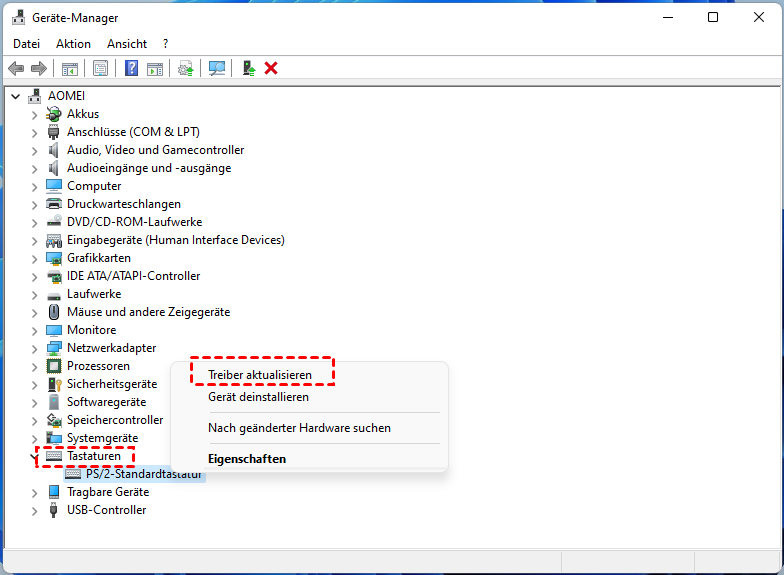Click the update driver toolbar icon

point(186,68)
